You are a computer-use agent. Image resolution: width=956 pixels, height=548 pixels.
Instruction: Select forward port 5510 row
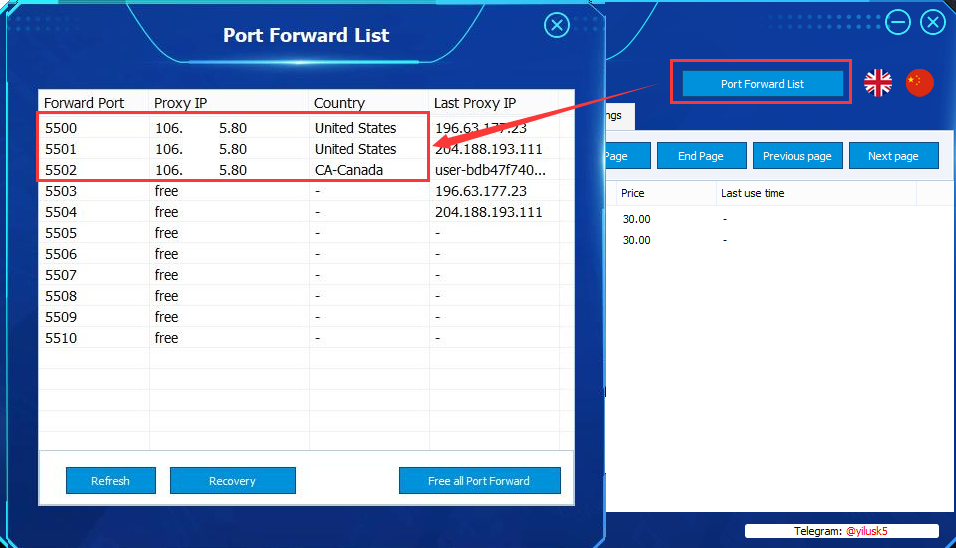tap(306, 338)
